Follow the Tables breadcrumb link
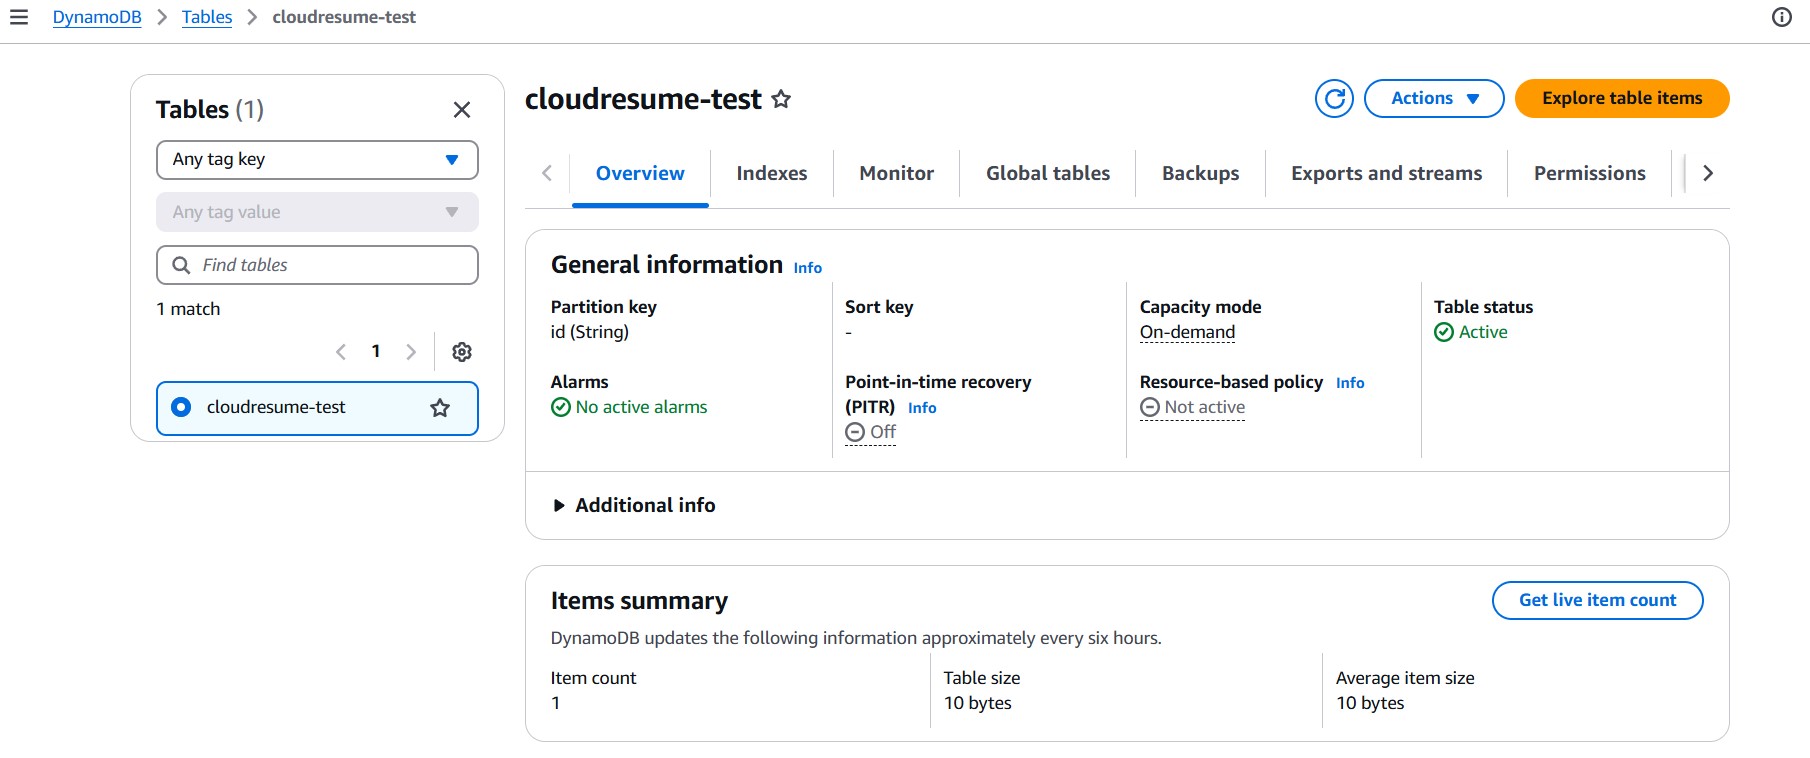 point(207,17)
